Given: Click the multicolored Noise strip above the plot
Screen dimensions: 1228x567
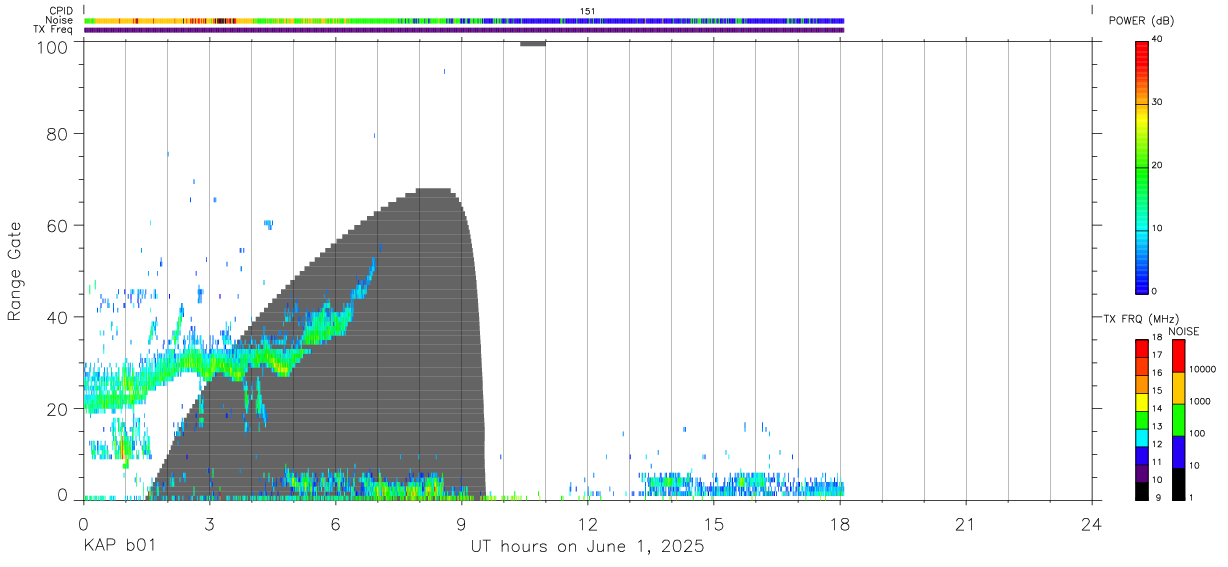Looking at the screenshot, I should coord(464,20).
